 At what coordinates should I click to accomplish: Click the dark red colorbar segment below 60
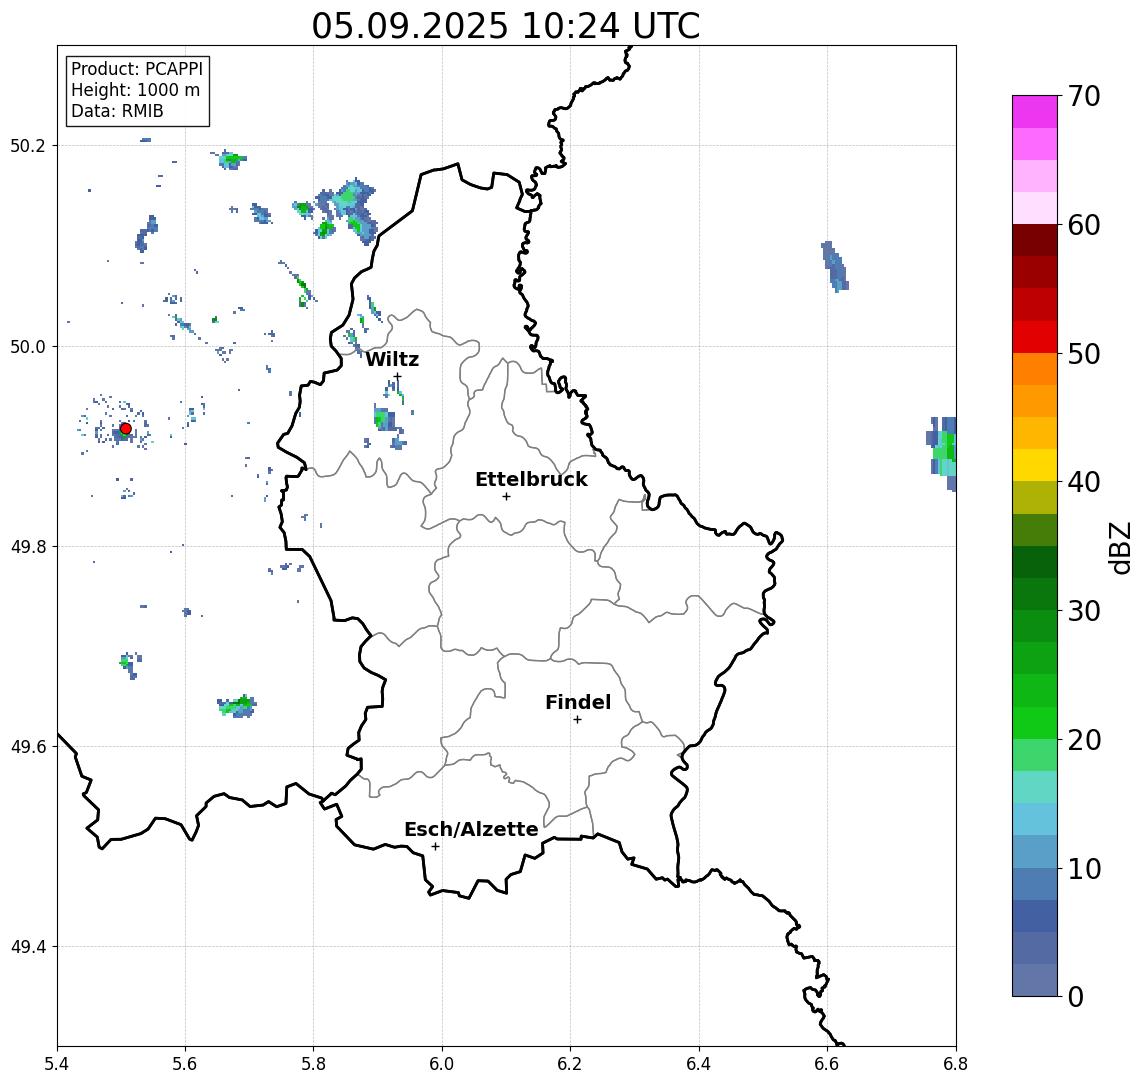(1035, 240)
